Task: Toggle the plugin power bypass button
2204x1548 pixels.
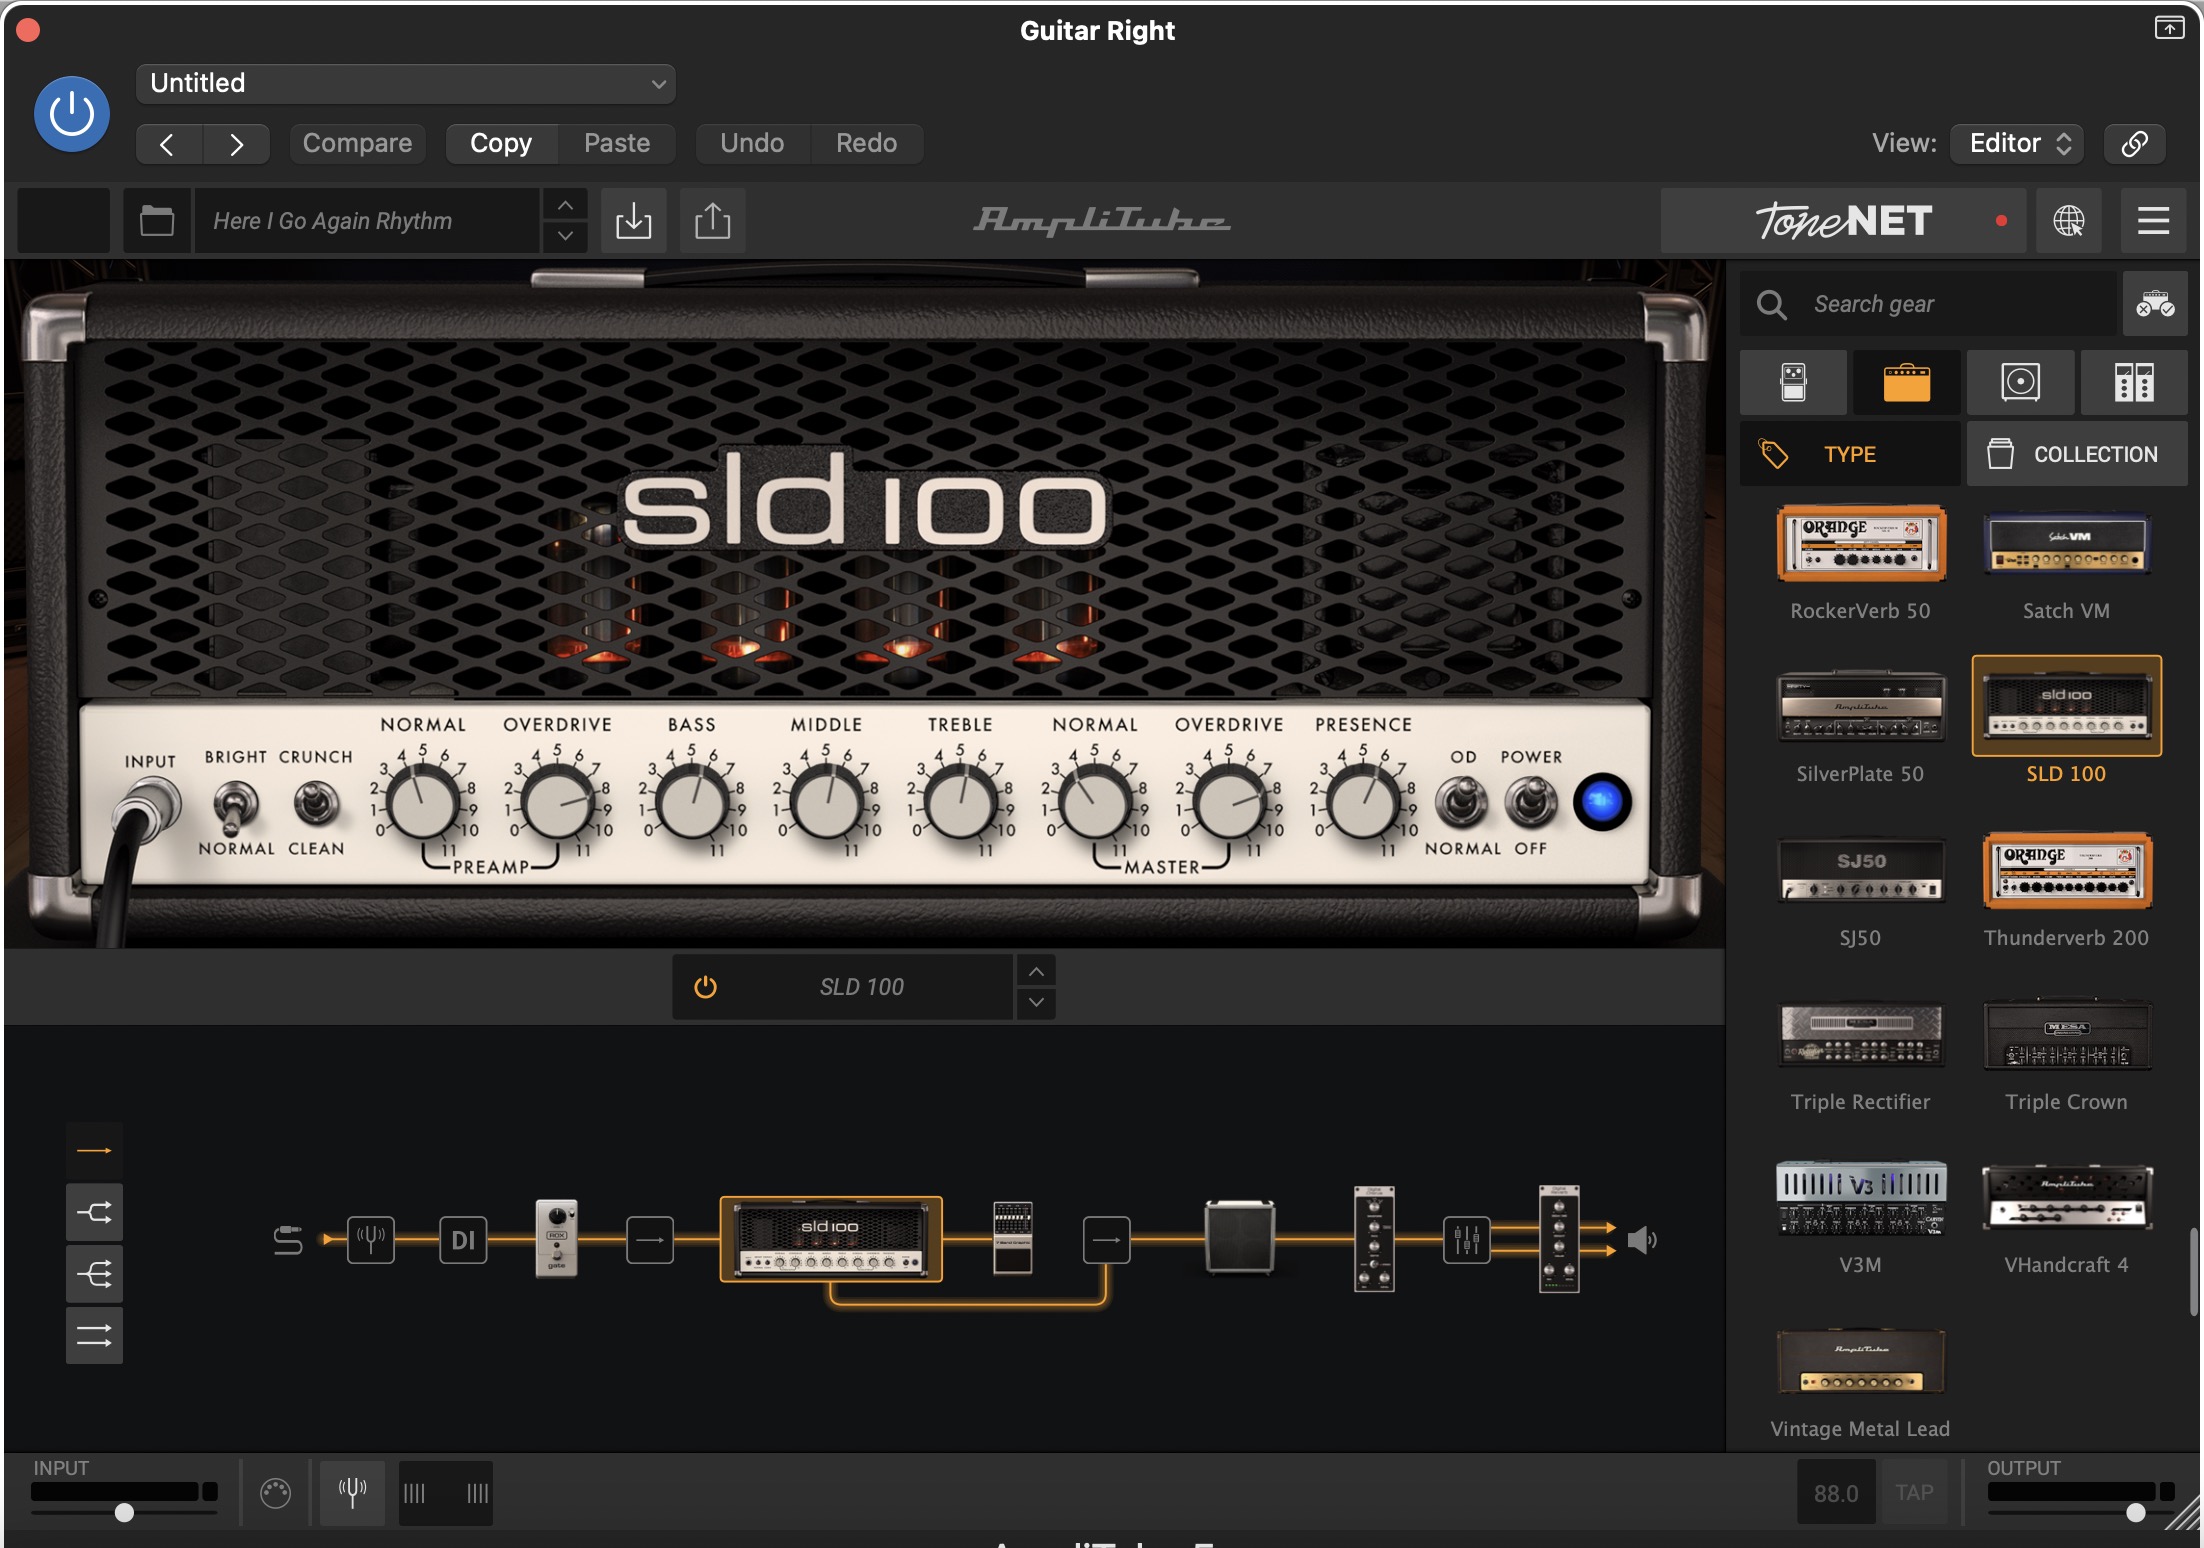Action: pos(72,114)
